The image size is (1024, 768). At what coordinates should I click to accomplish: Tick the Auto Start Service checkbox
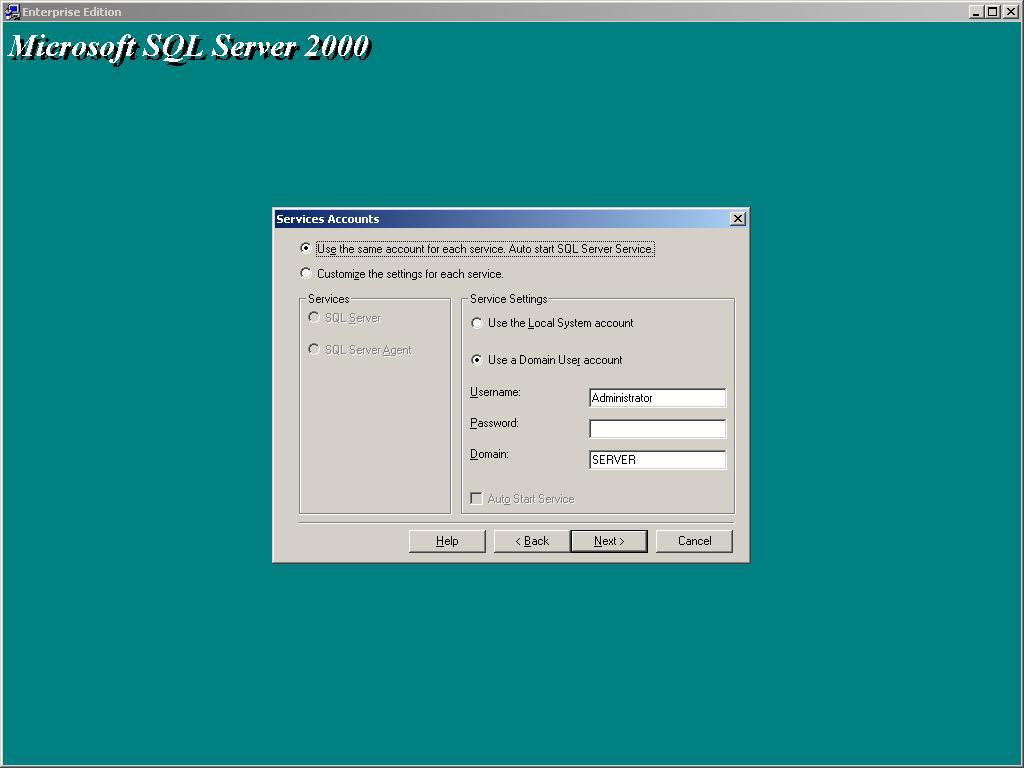click(477, 499)
